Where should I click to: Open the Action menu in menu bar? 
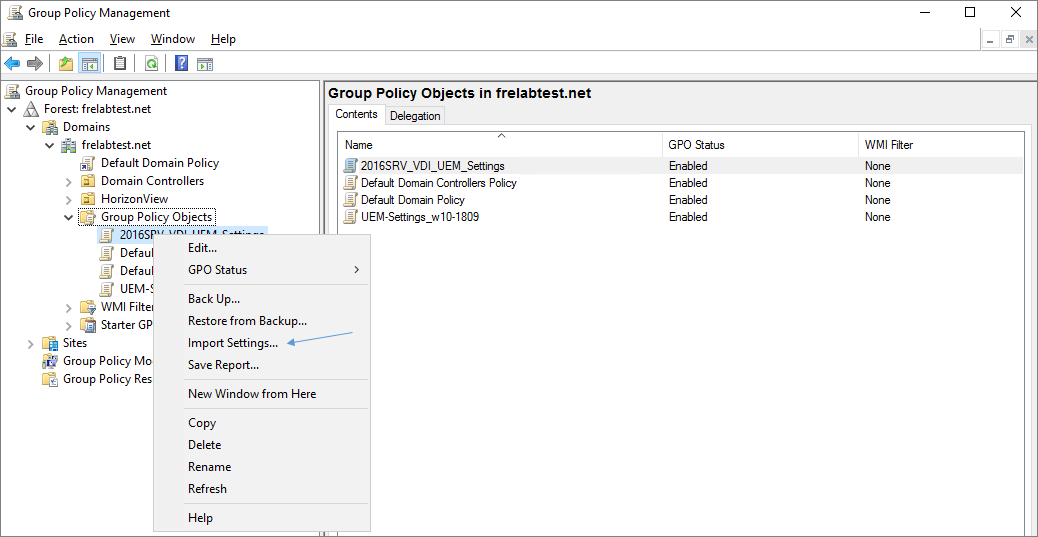point(76,39)
